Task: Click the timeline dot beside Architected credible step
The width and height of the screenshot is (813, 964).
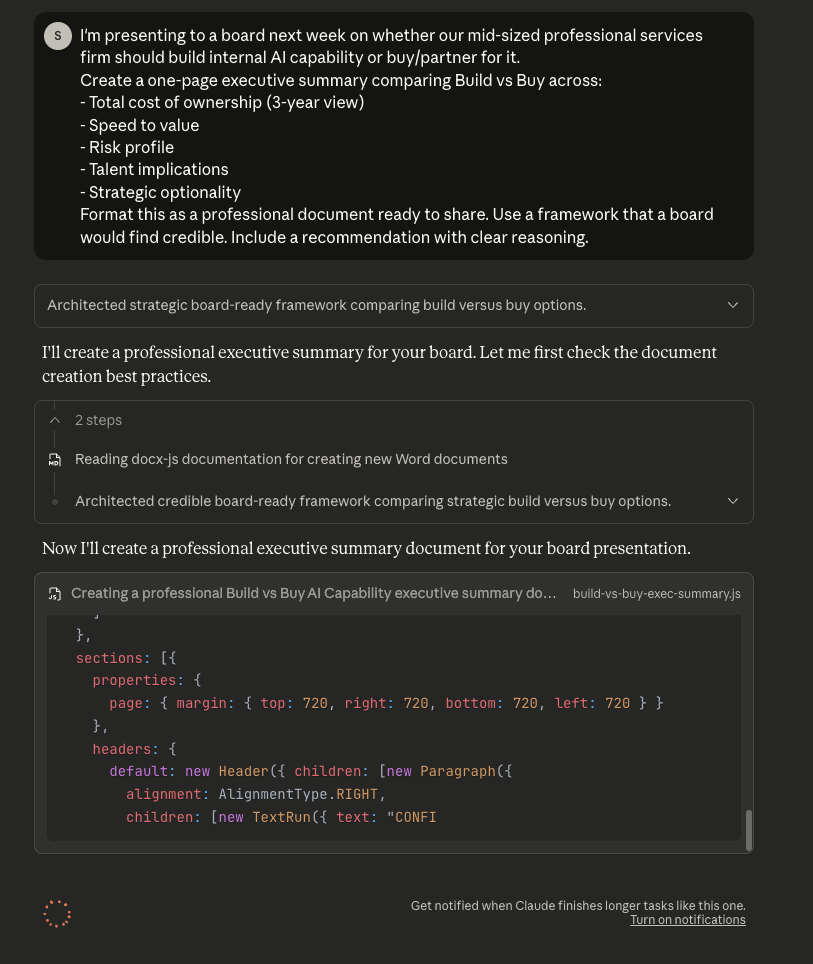Action: [x=55, y=502]
